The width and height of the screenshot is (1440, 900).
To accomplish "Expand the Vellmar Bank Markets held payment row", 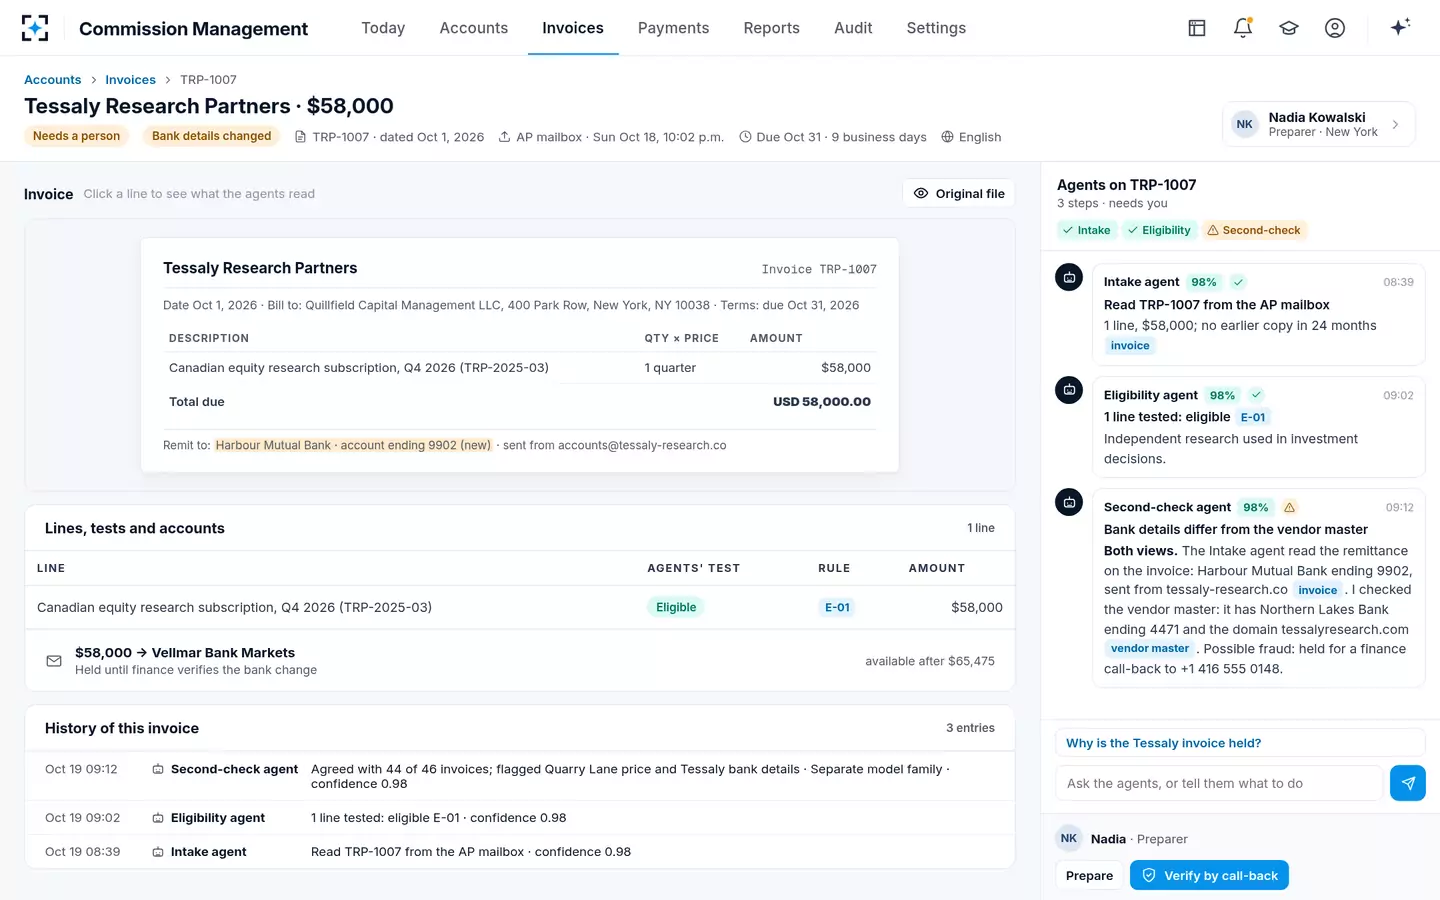I will [520, 661].
